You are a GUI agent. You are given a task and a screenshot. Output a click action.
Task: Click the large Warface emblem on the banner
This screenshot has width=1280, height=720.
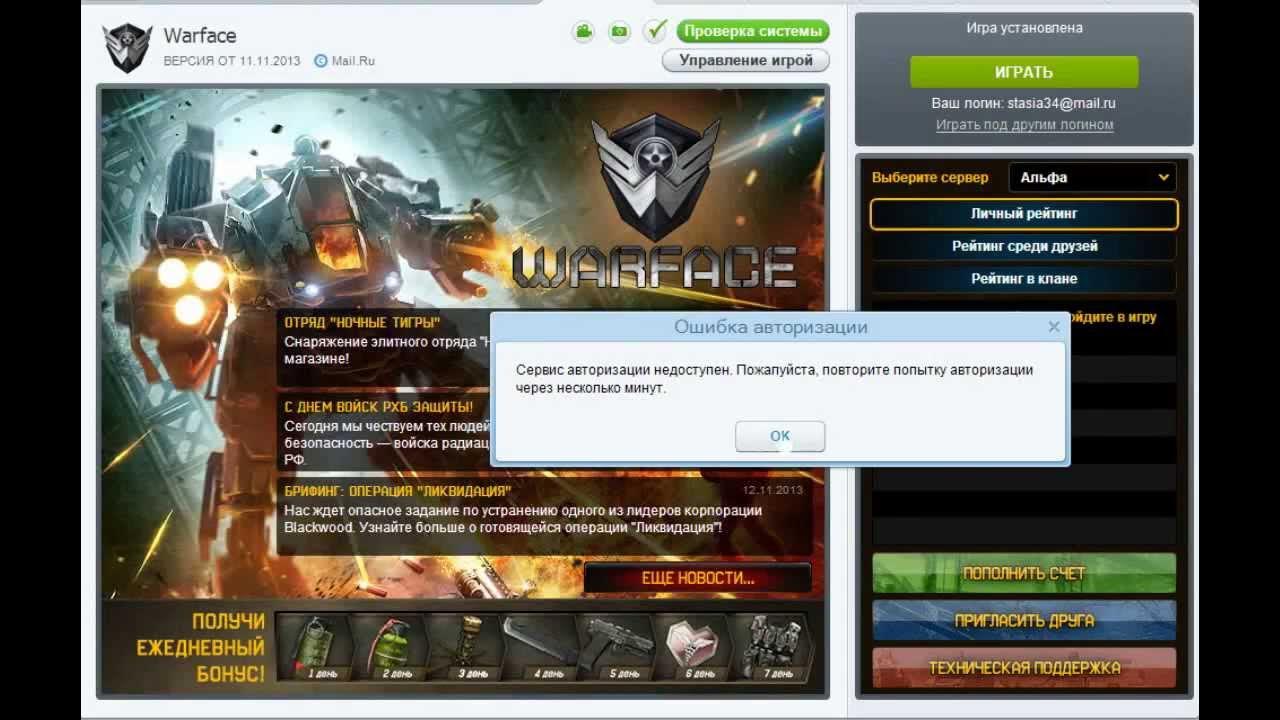click(x=655, y=177)
